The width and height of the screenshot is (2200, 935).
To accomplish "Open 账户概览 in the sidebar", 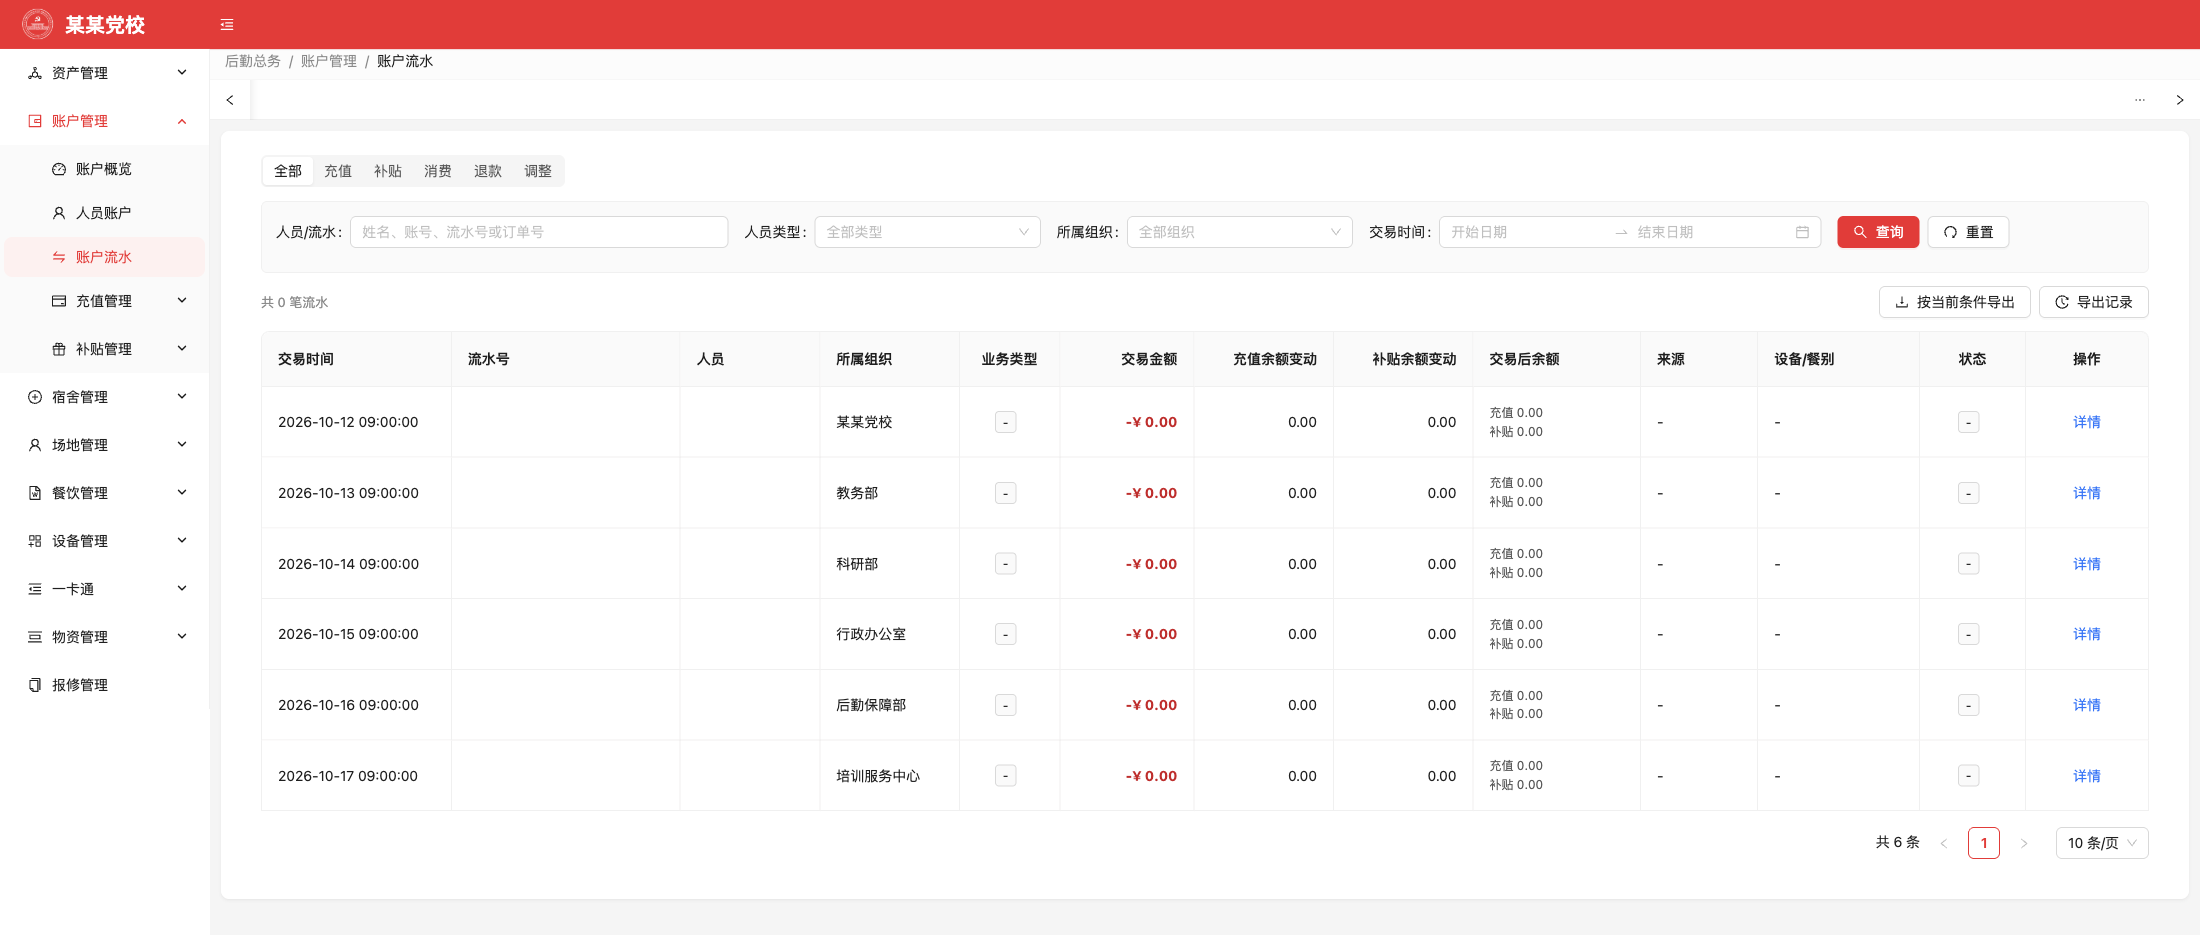I will [104, 169].
